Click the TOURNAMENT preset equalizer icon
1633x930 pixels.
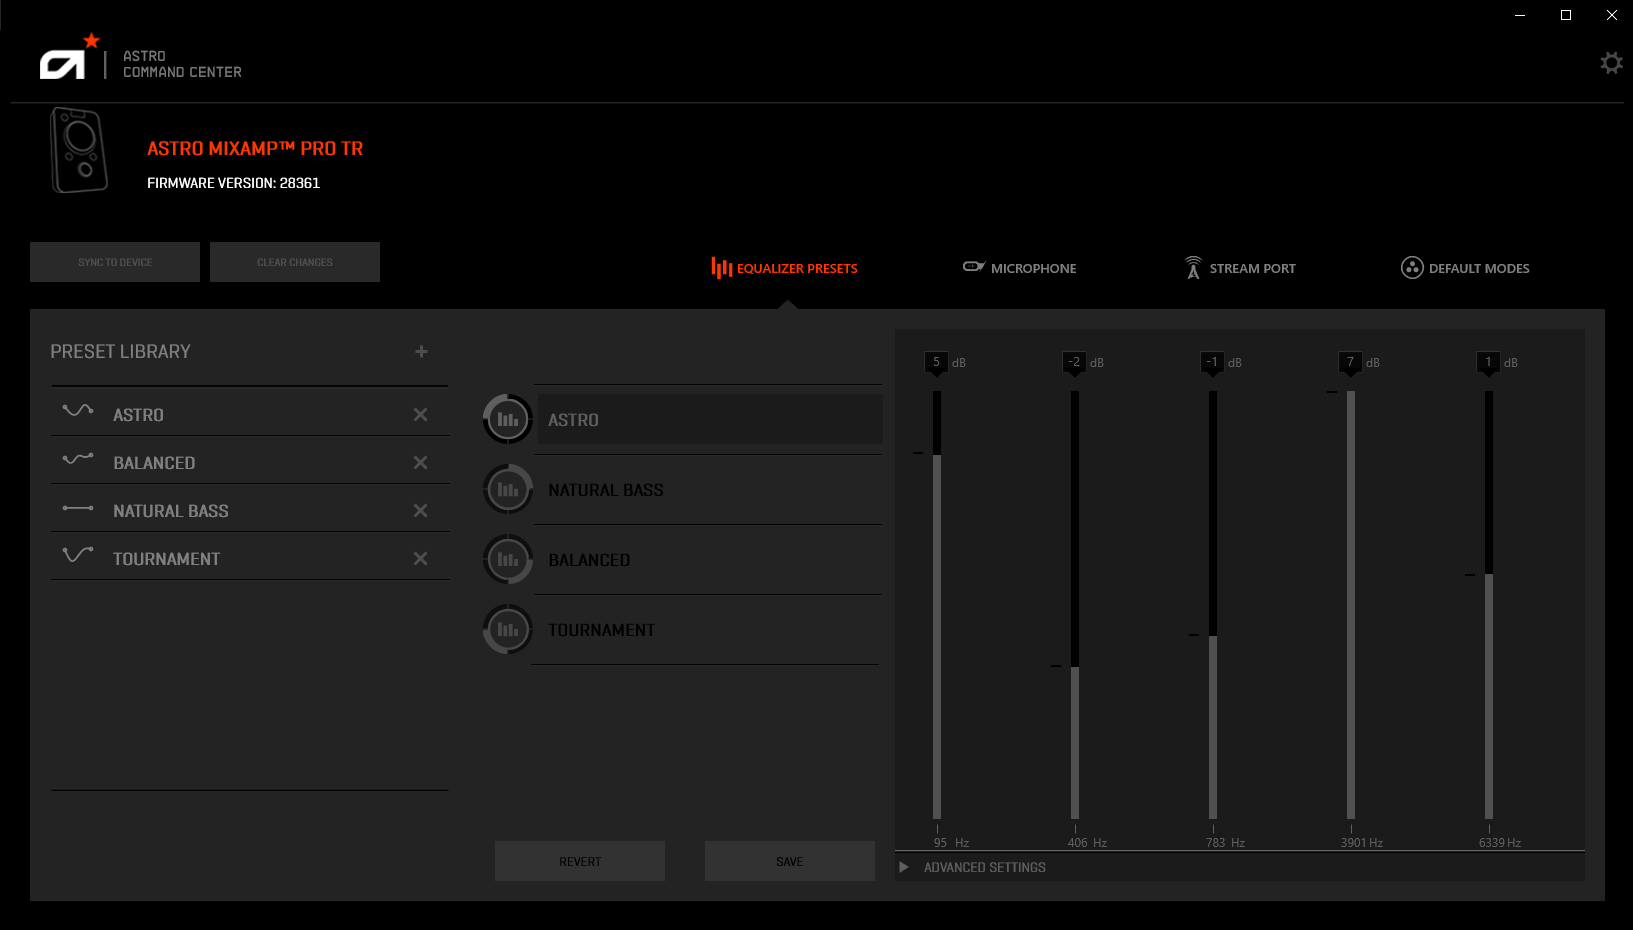(507, 629)
